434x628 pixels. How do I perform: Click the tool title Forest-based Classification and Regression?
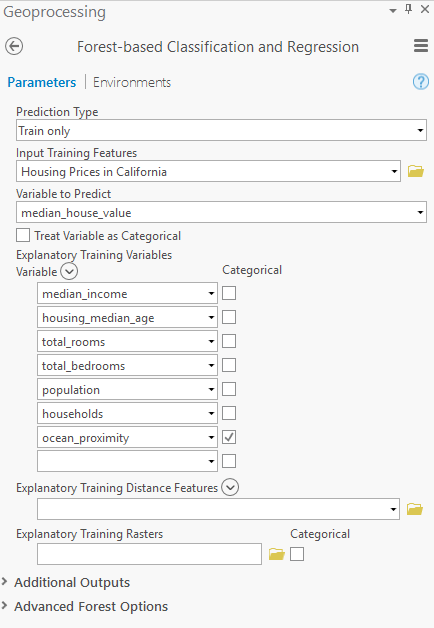tap(218, 47)
